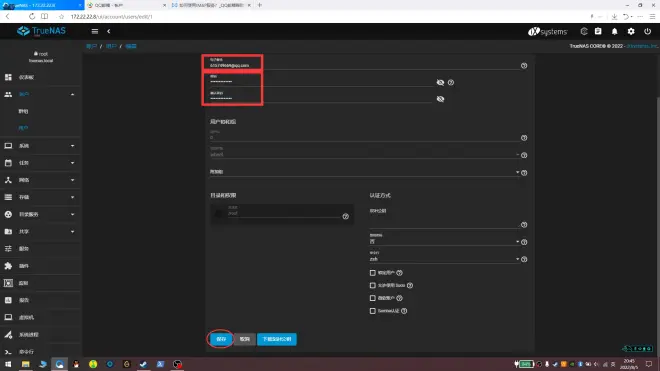
Task: Click the Download SSH public key button
Action: (277, 339)
